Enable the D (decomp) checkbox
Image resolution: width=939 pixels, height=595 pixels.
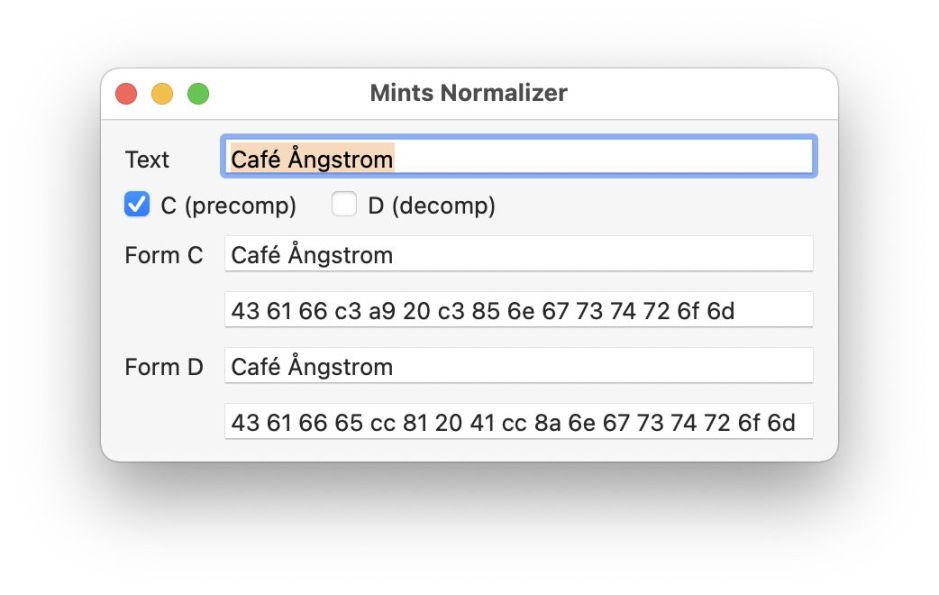[344, 205]
